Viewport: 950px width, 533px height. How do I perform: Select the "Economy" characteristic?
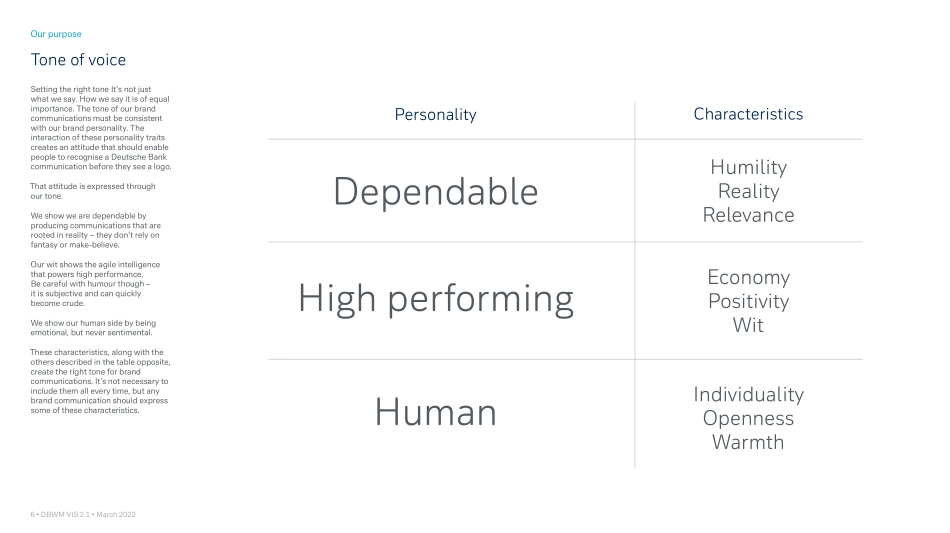[748, 277]
